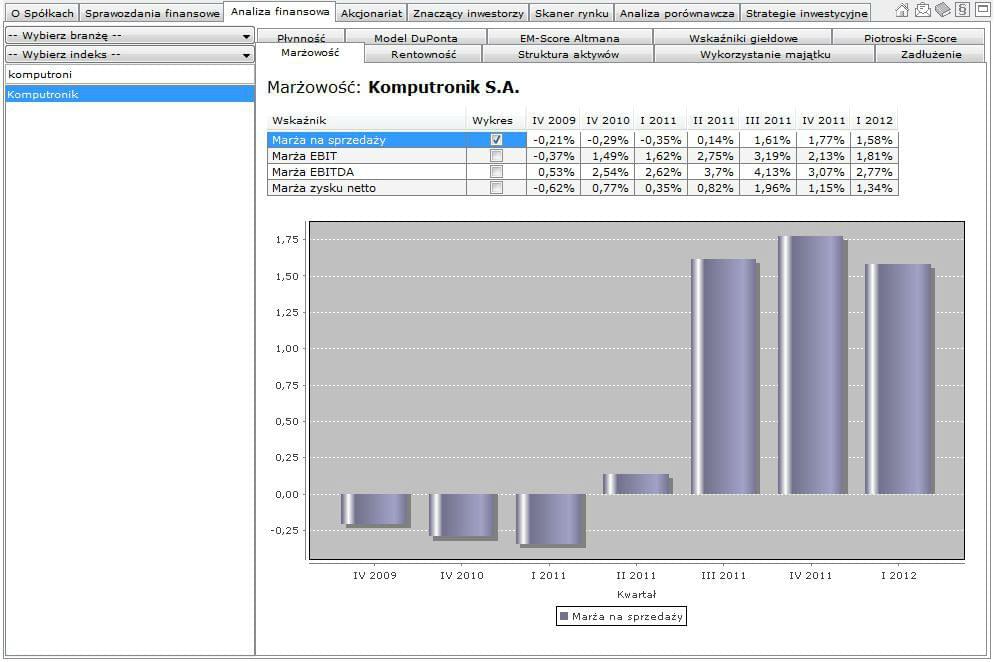Open the paragraph sign legal icon
The width and height of the screenshot is (995, 662).
tap(963, 10)
